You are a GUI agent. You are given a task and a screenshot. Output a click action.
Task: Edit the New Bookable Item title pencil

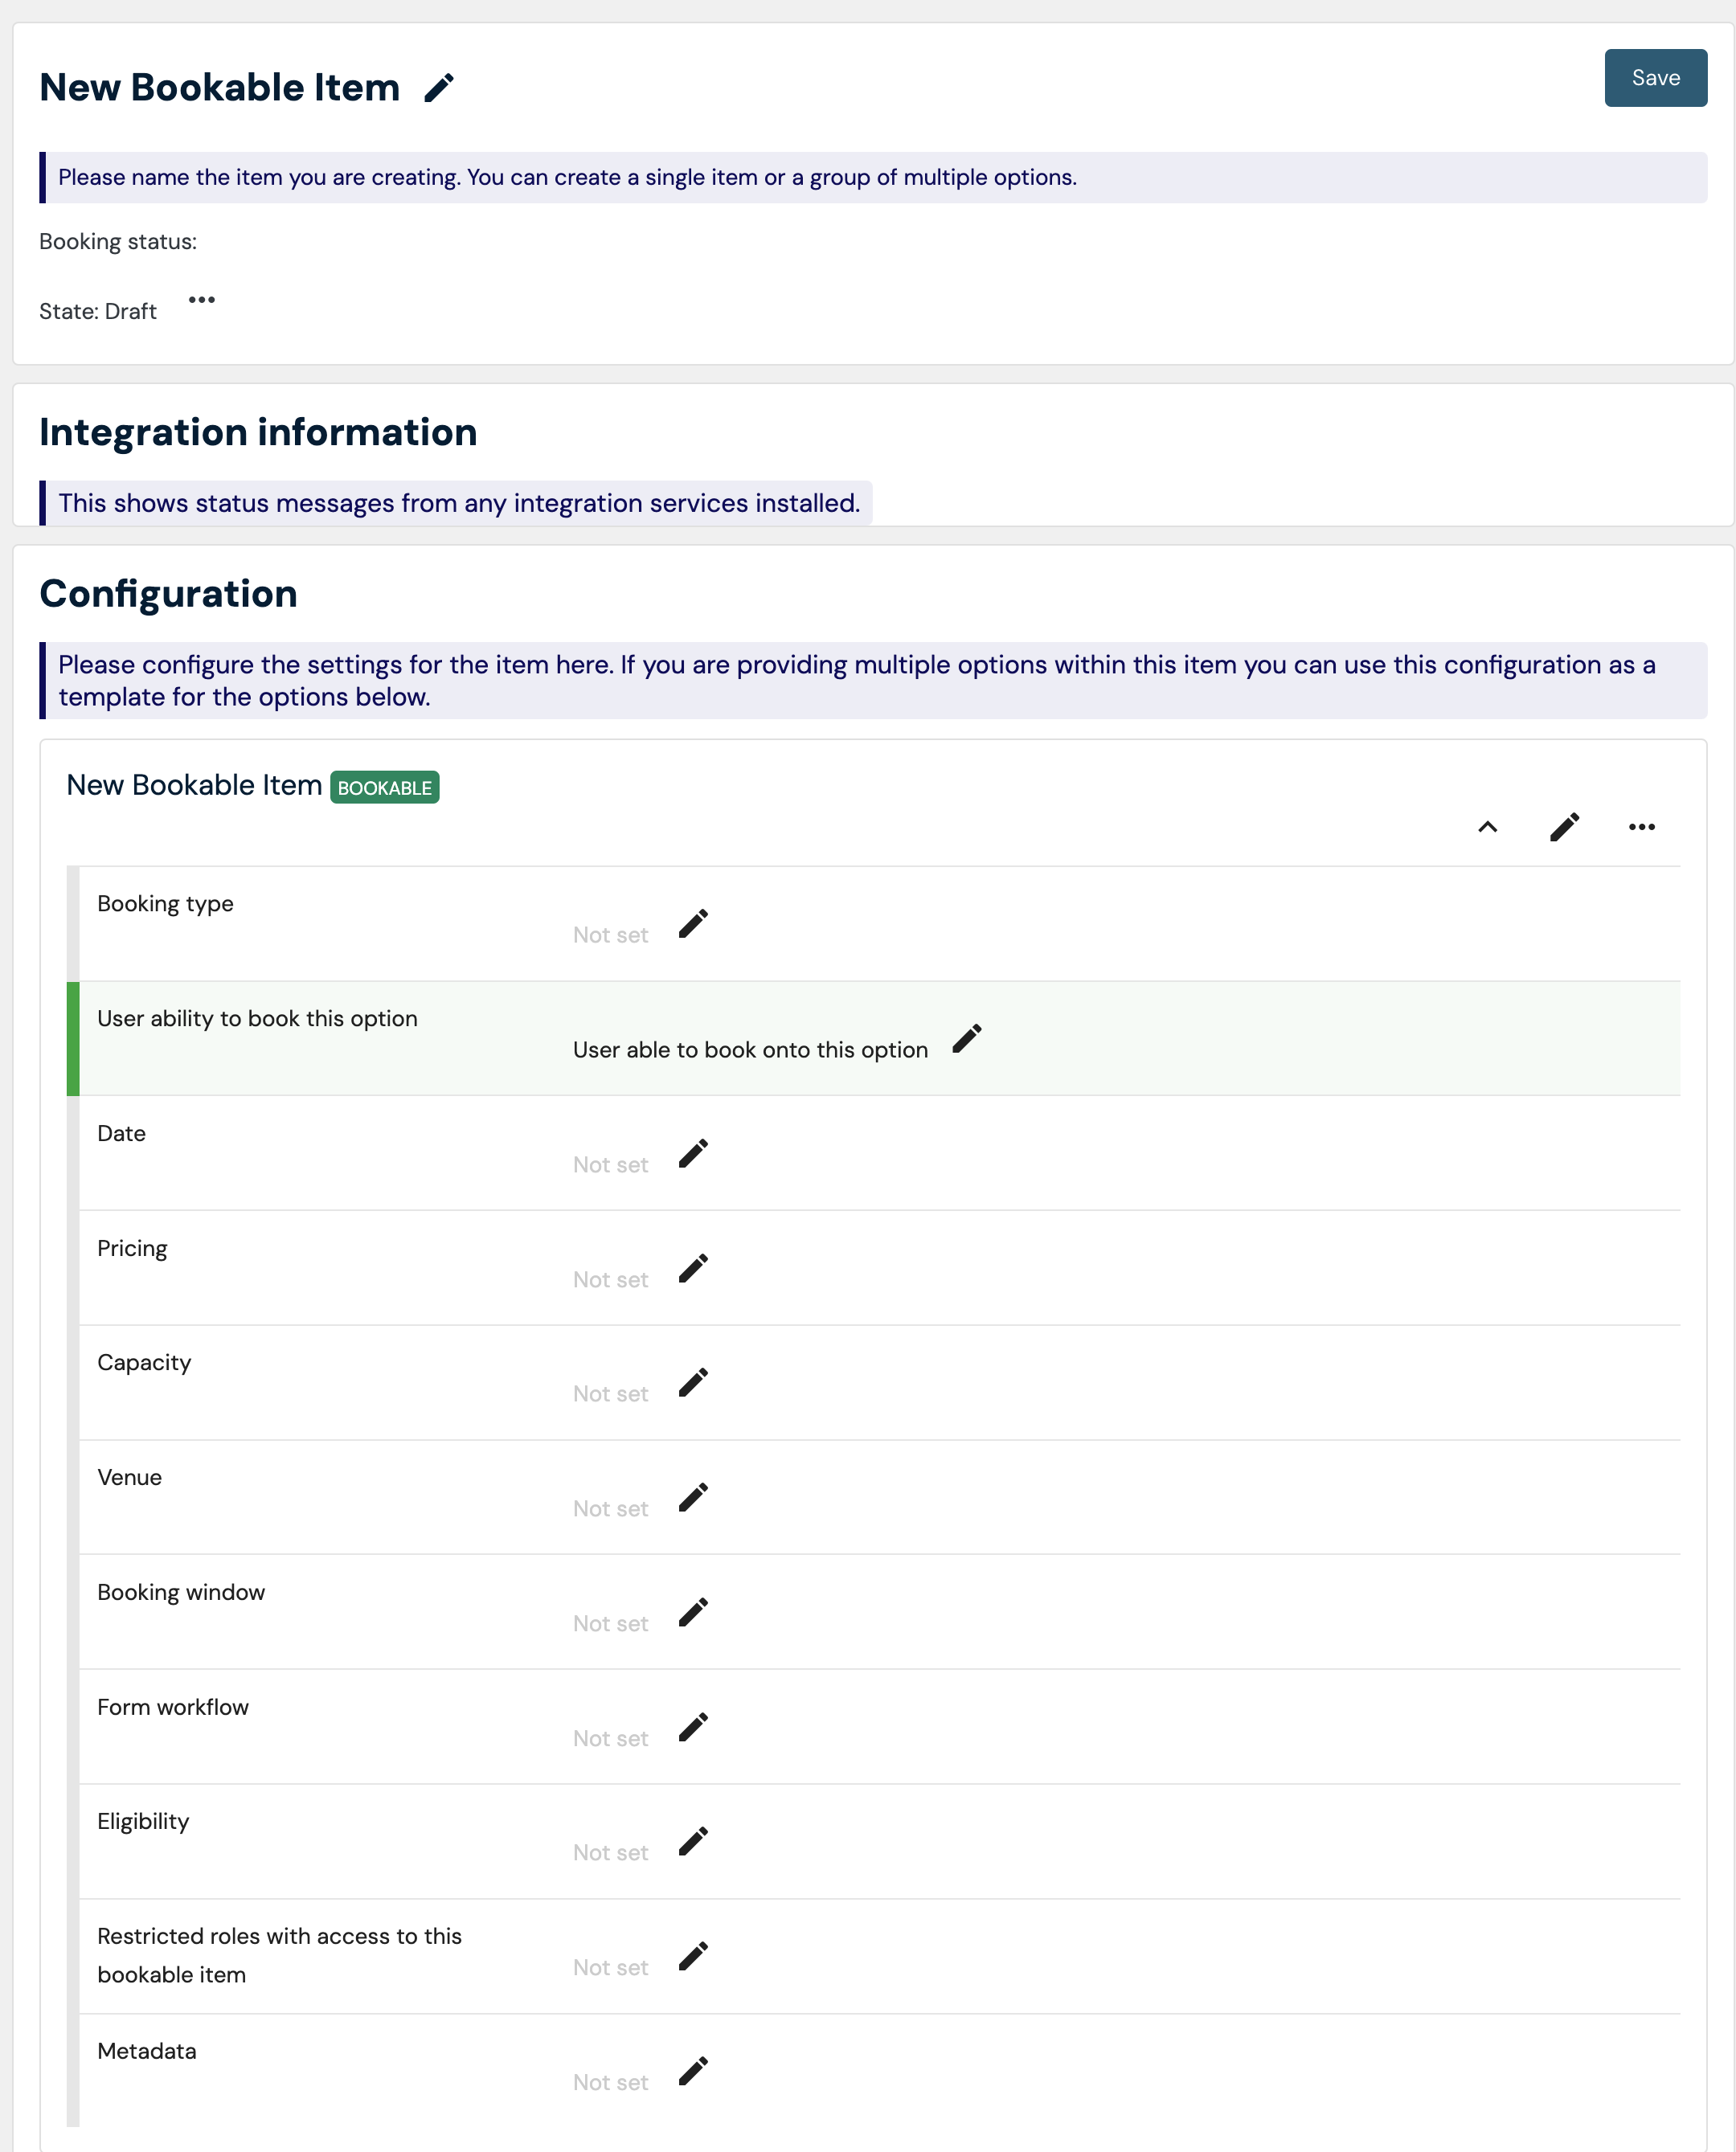pos(439,88)
